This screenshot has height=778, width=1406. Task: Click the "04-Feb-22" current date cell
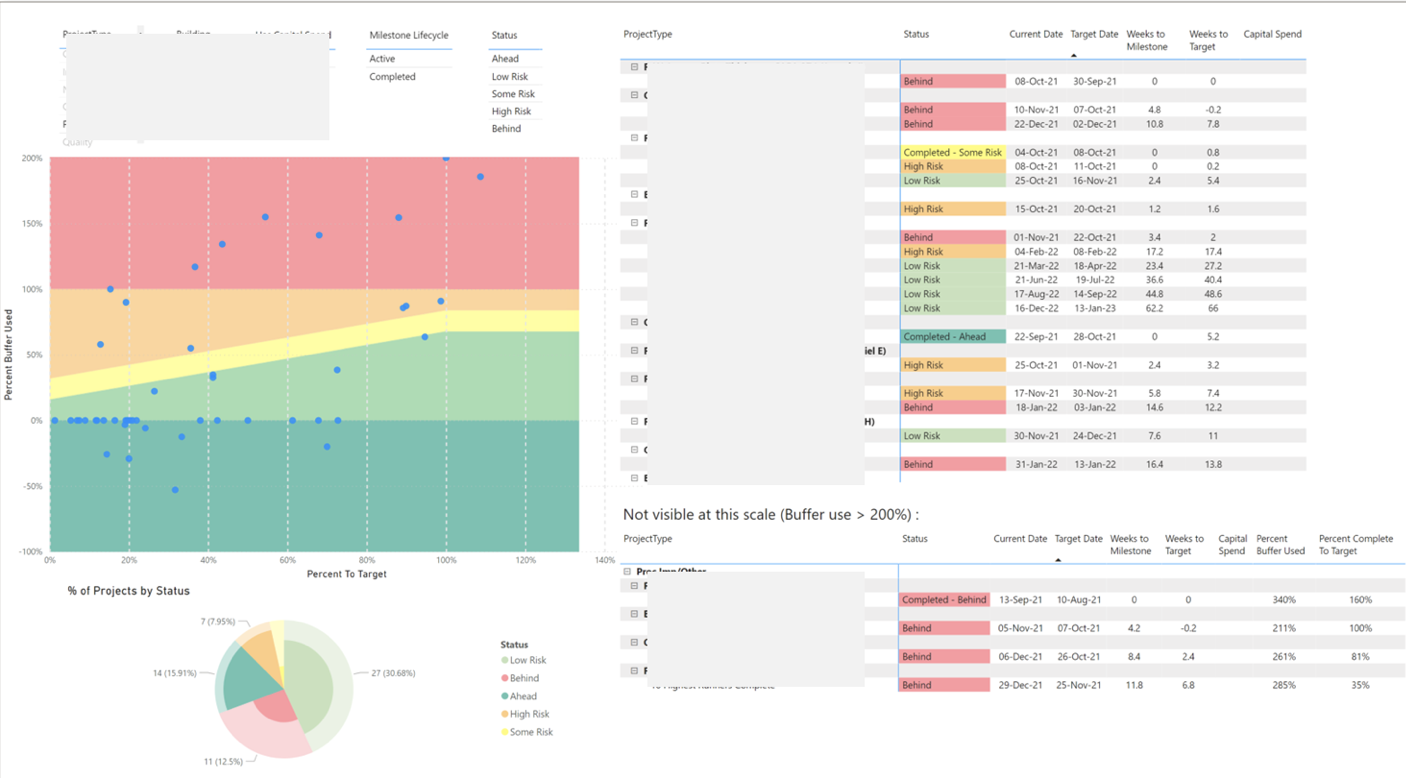1036,252
